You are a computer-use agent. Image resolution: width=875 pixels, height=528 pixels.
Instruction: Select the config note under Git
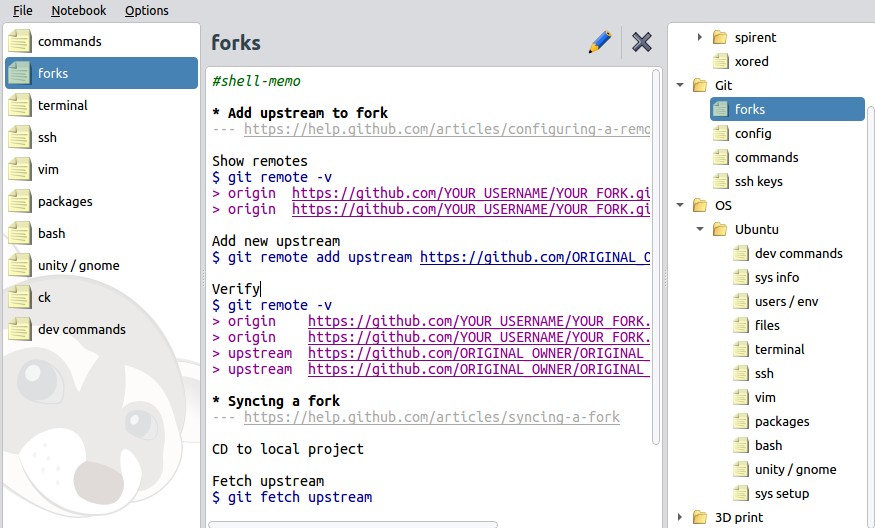click(x=742, y=133)
